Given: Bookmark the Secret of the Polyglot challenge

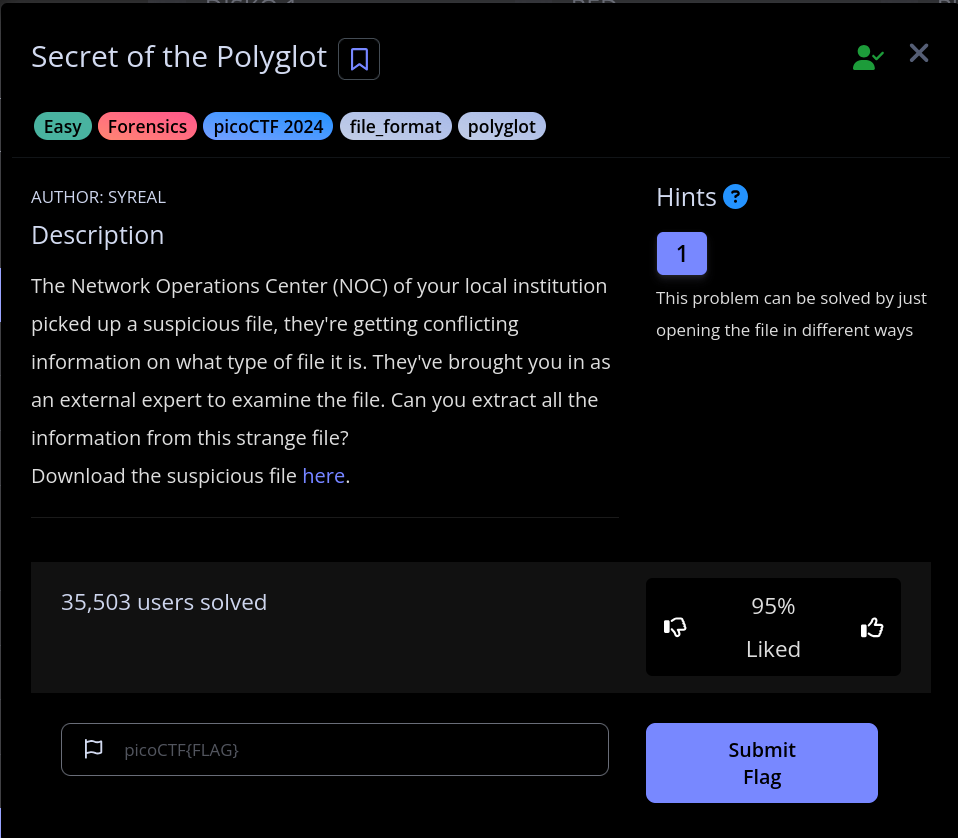Looking at the screenshot, I should point(359,59).
